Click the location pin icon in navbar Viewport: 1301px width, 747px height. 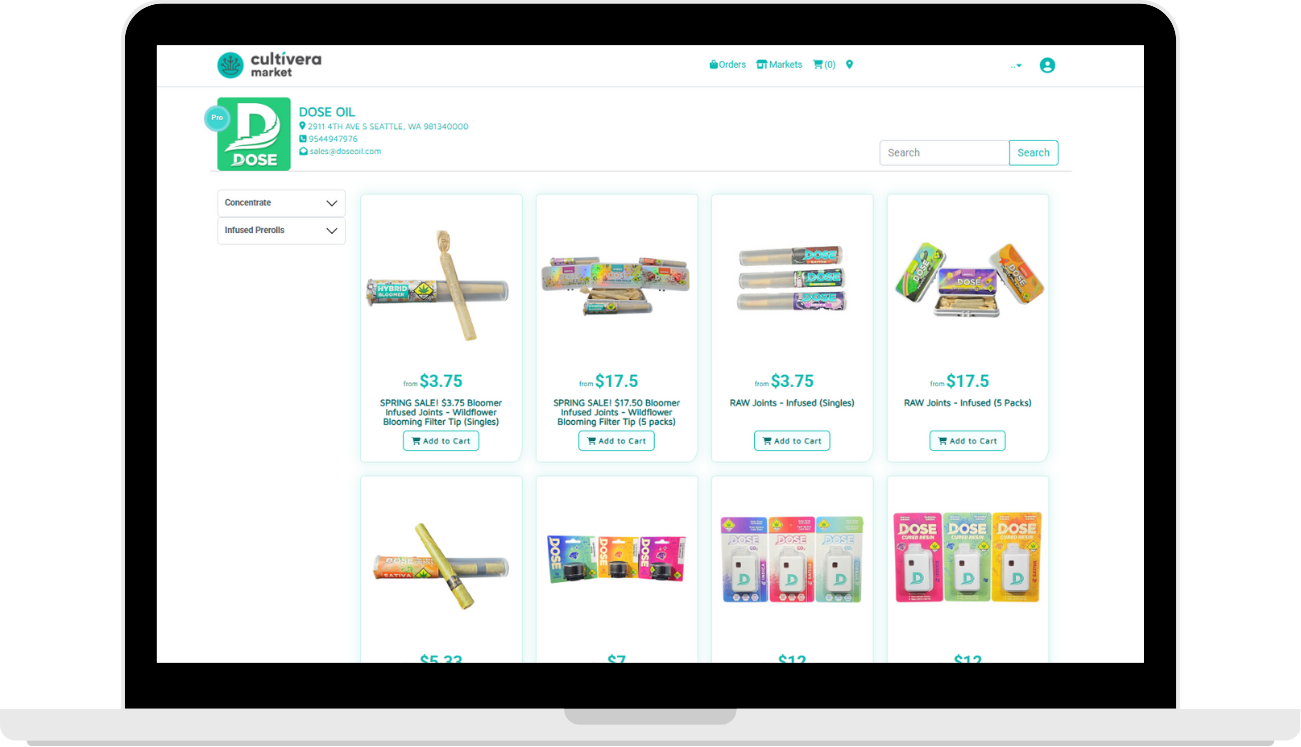point(849,64)
